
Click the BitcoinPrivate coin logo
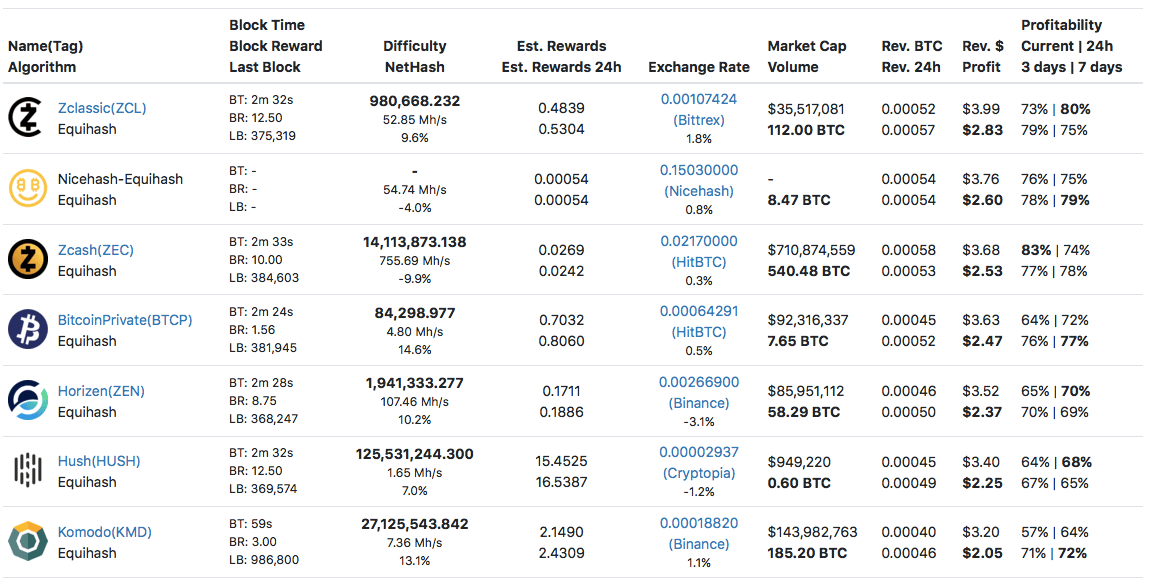click(27, 330)
